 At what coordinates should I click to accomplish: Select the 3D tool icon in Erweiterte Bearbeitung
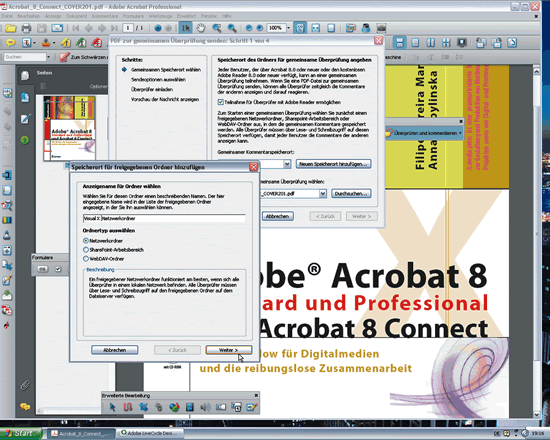pos(174,407)
